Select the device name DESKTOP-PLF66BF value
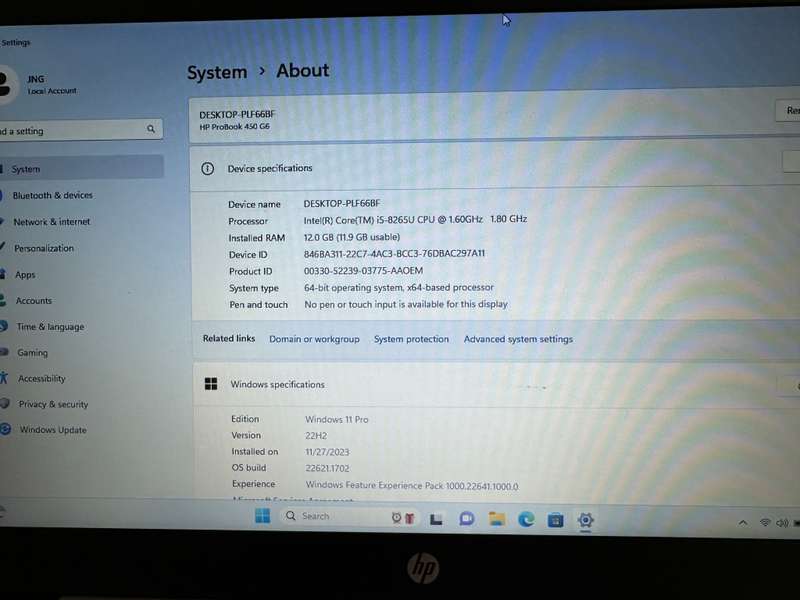 [x=342, y=203]
